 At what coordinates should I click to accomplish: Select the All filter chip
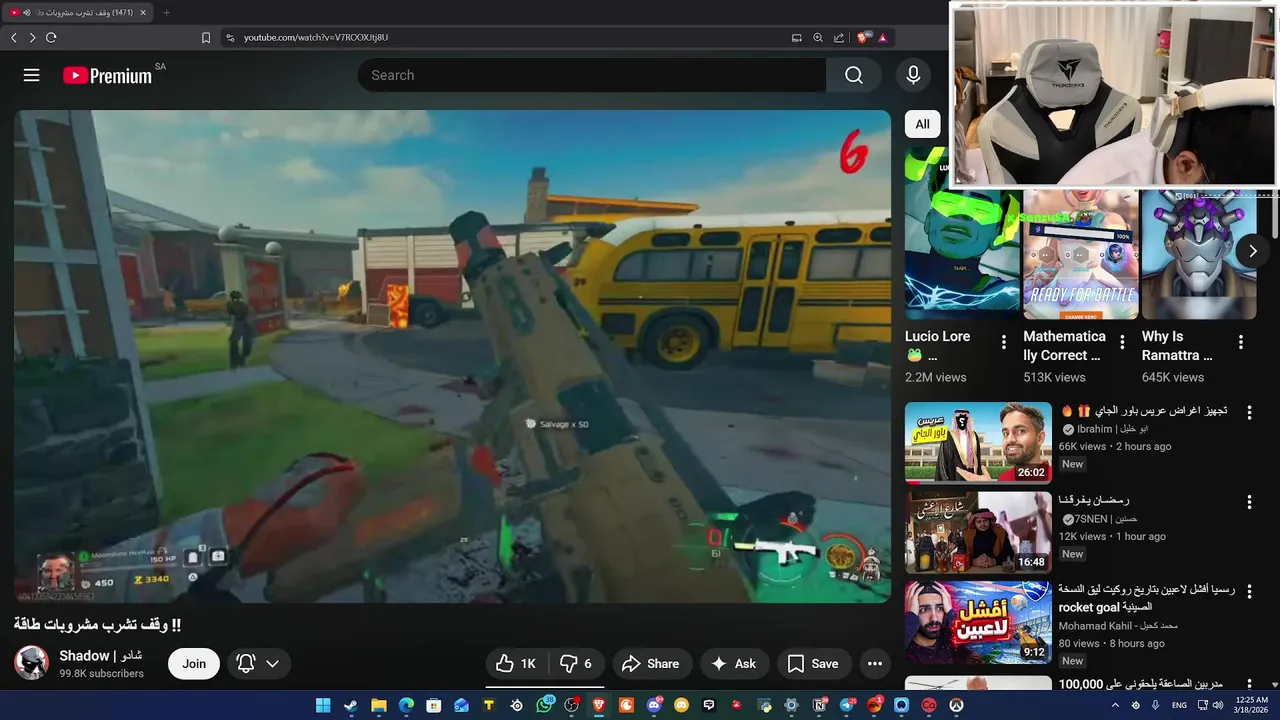[922, 124]
